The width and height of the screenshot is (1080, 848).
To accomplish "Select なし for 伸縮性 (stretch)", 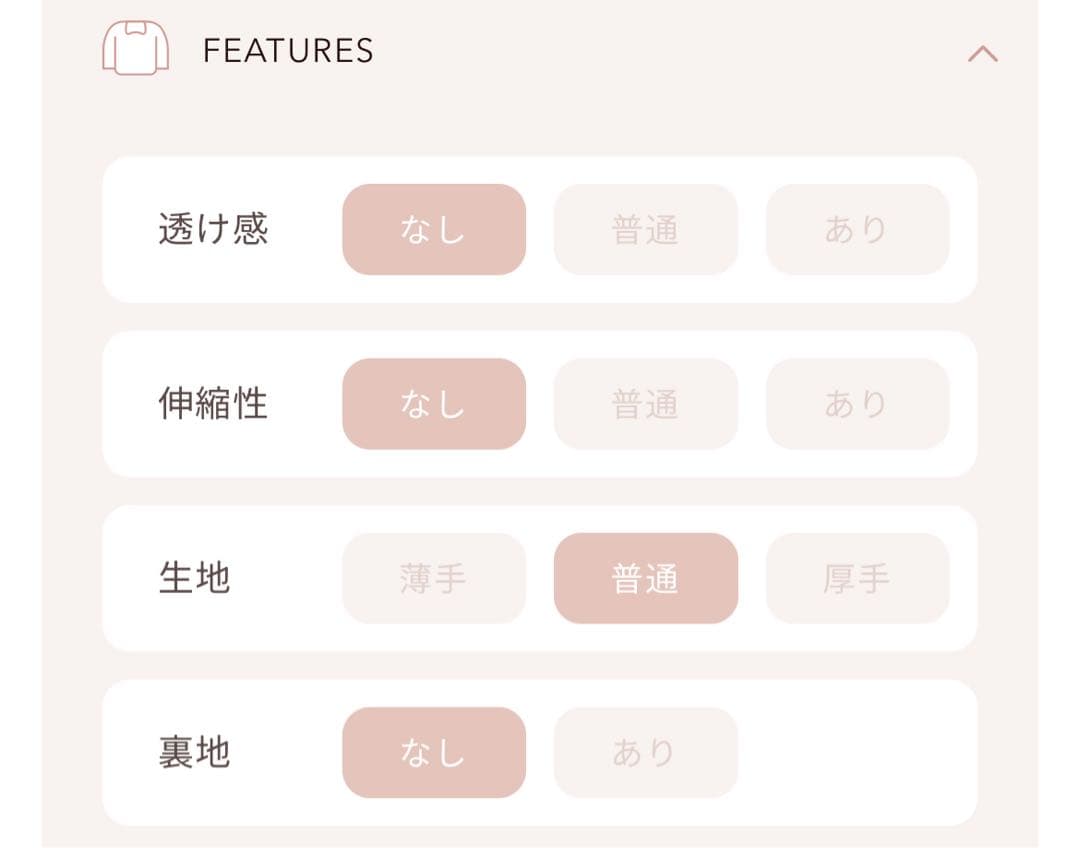I will click(433, 403).
